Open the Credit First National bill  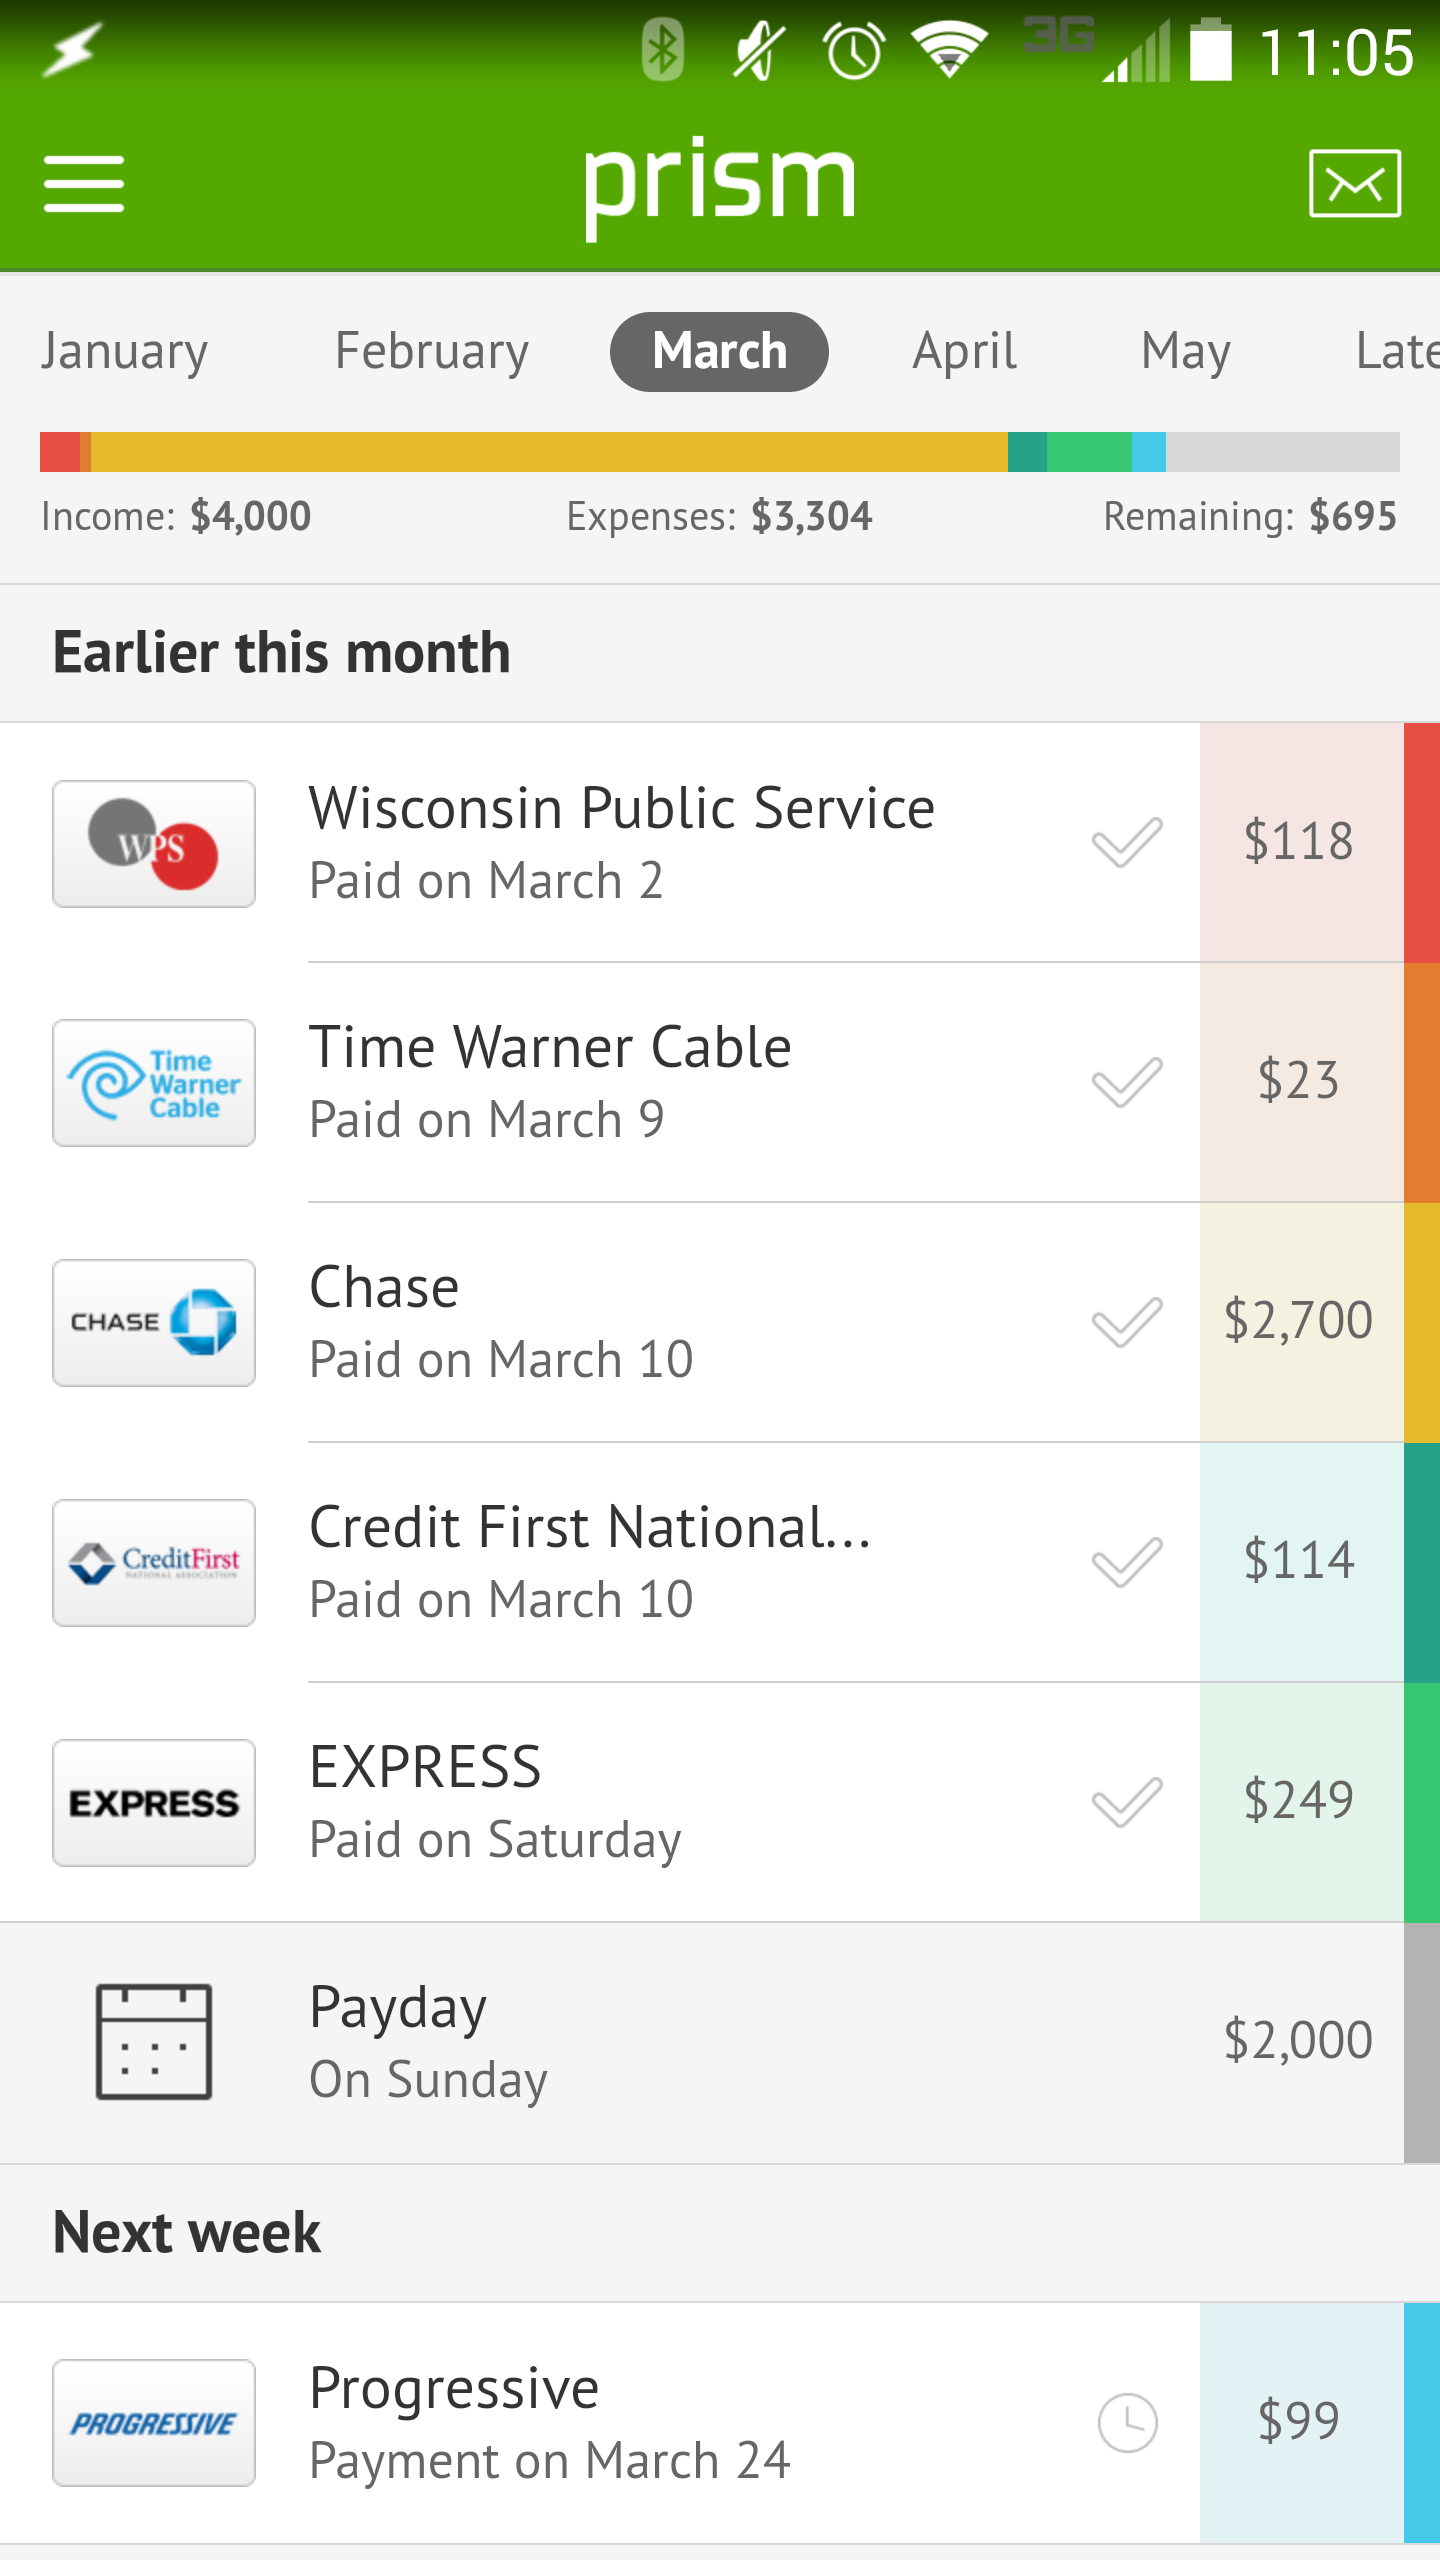[x=590, y=1561]
